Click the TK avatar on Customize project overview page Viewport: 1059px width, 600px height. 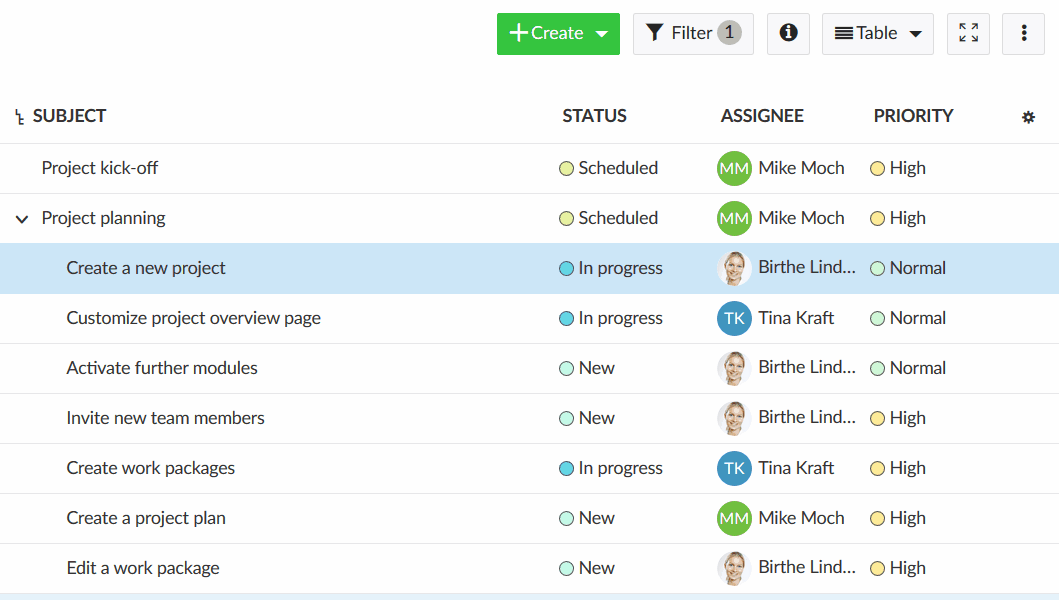[x=734, y=318]
